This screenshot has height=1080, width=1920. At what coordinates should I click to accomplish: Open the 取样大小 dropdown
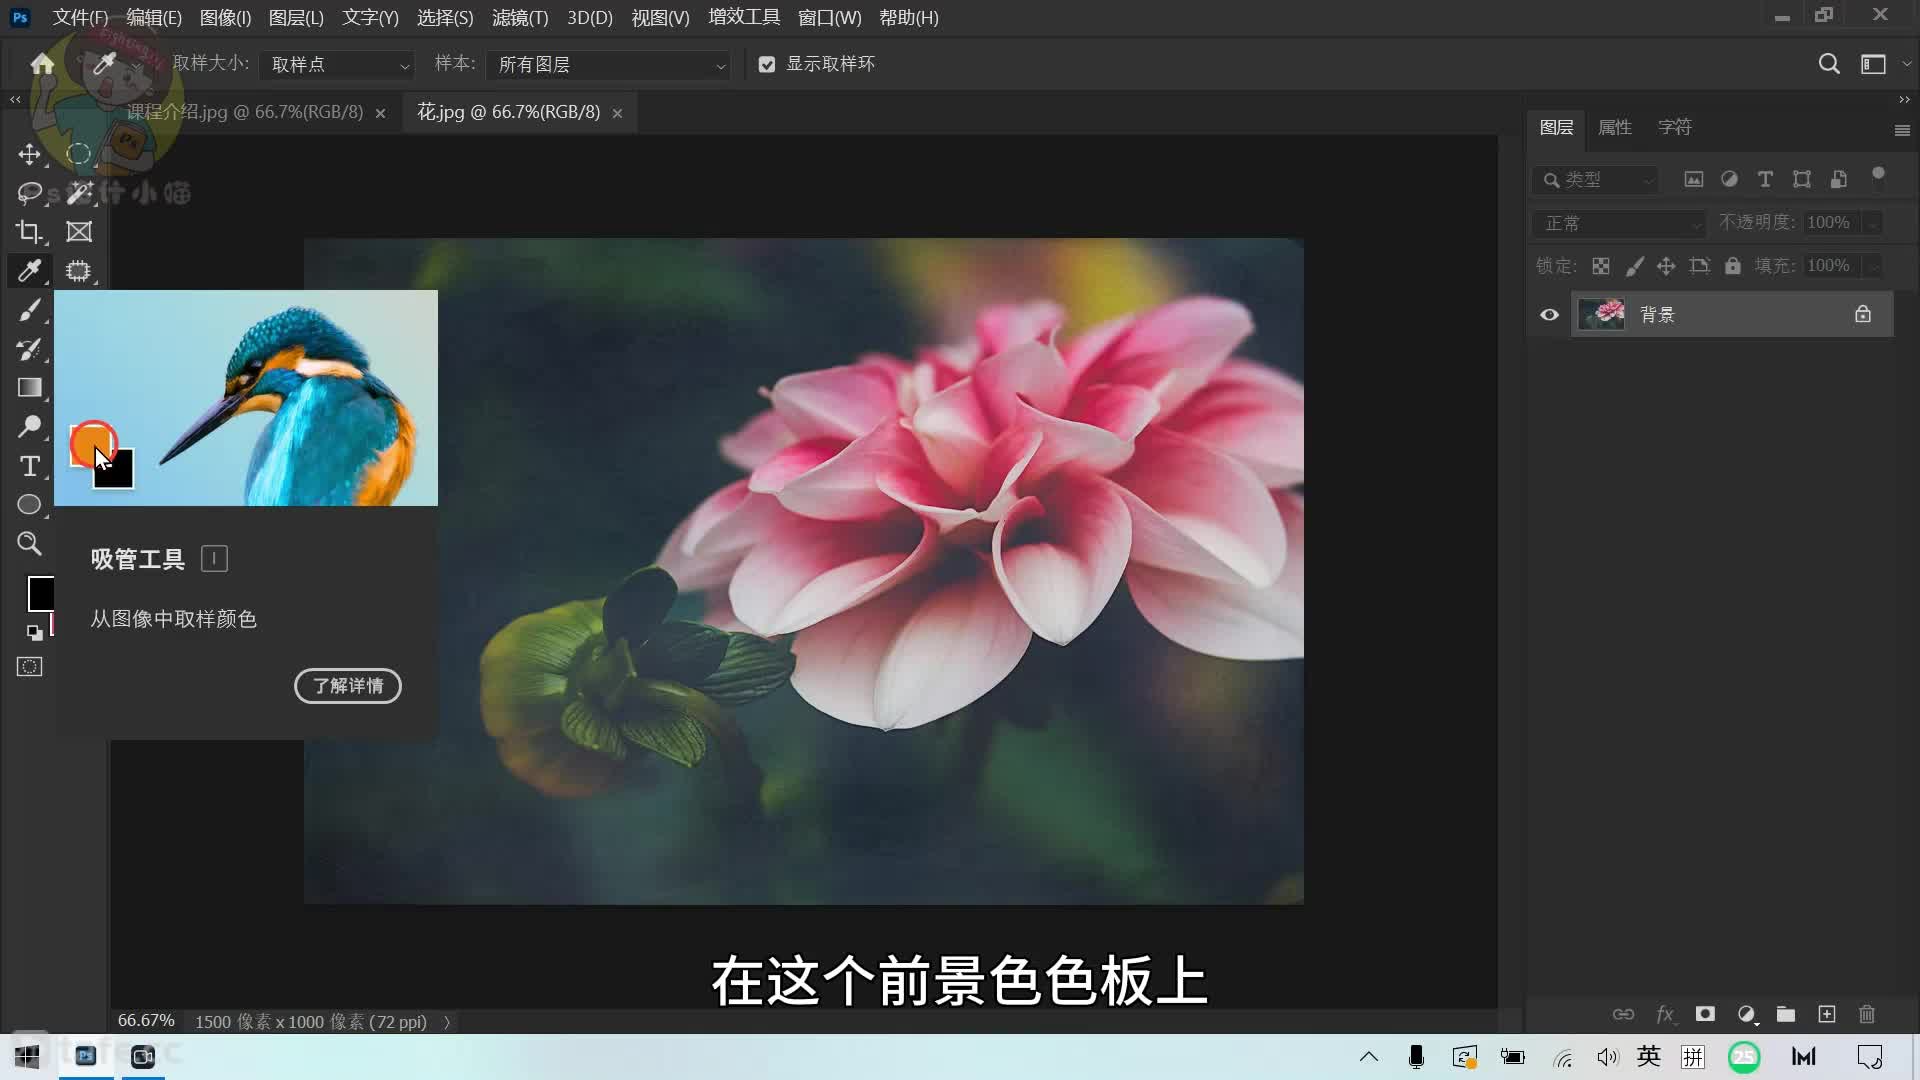point(337,65)
